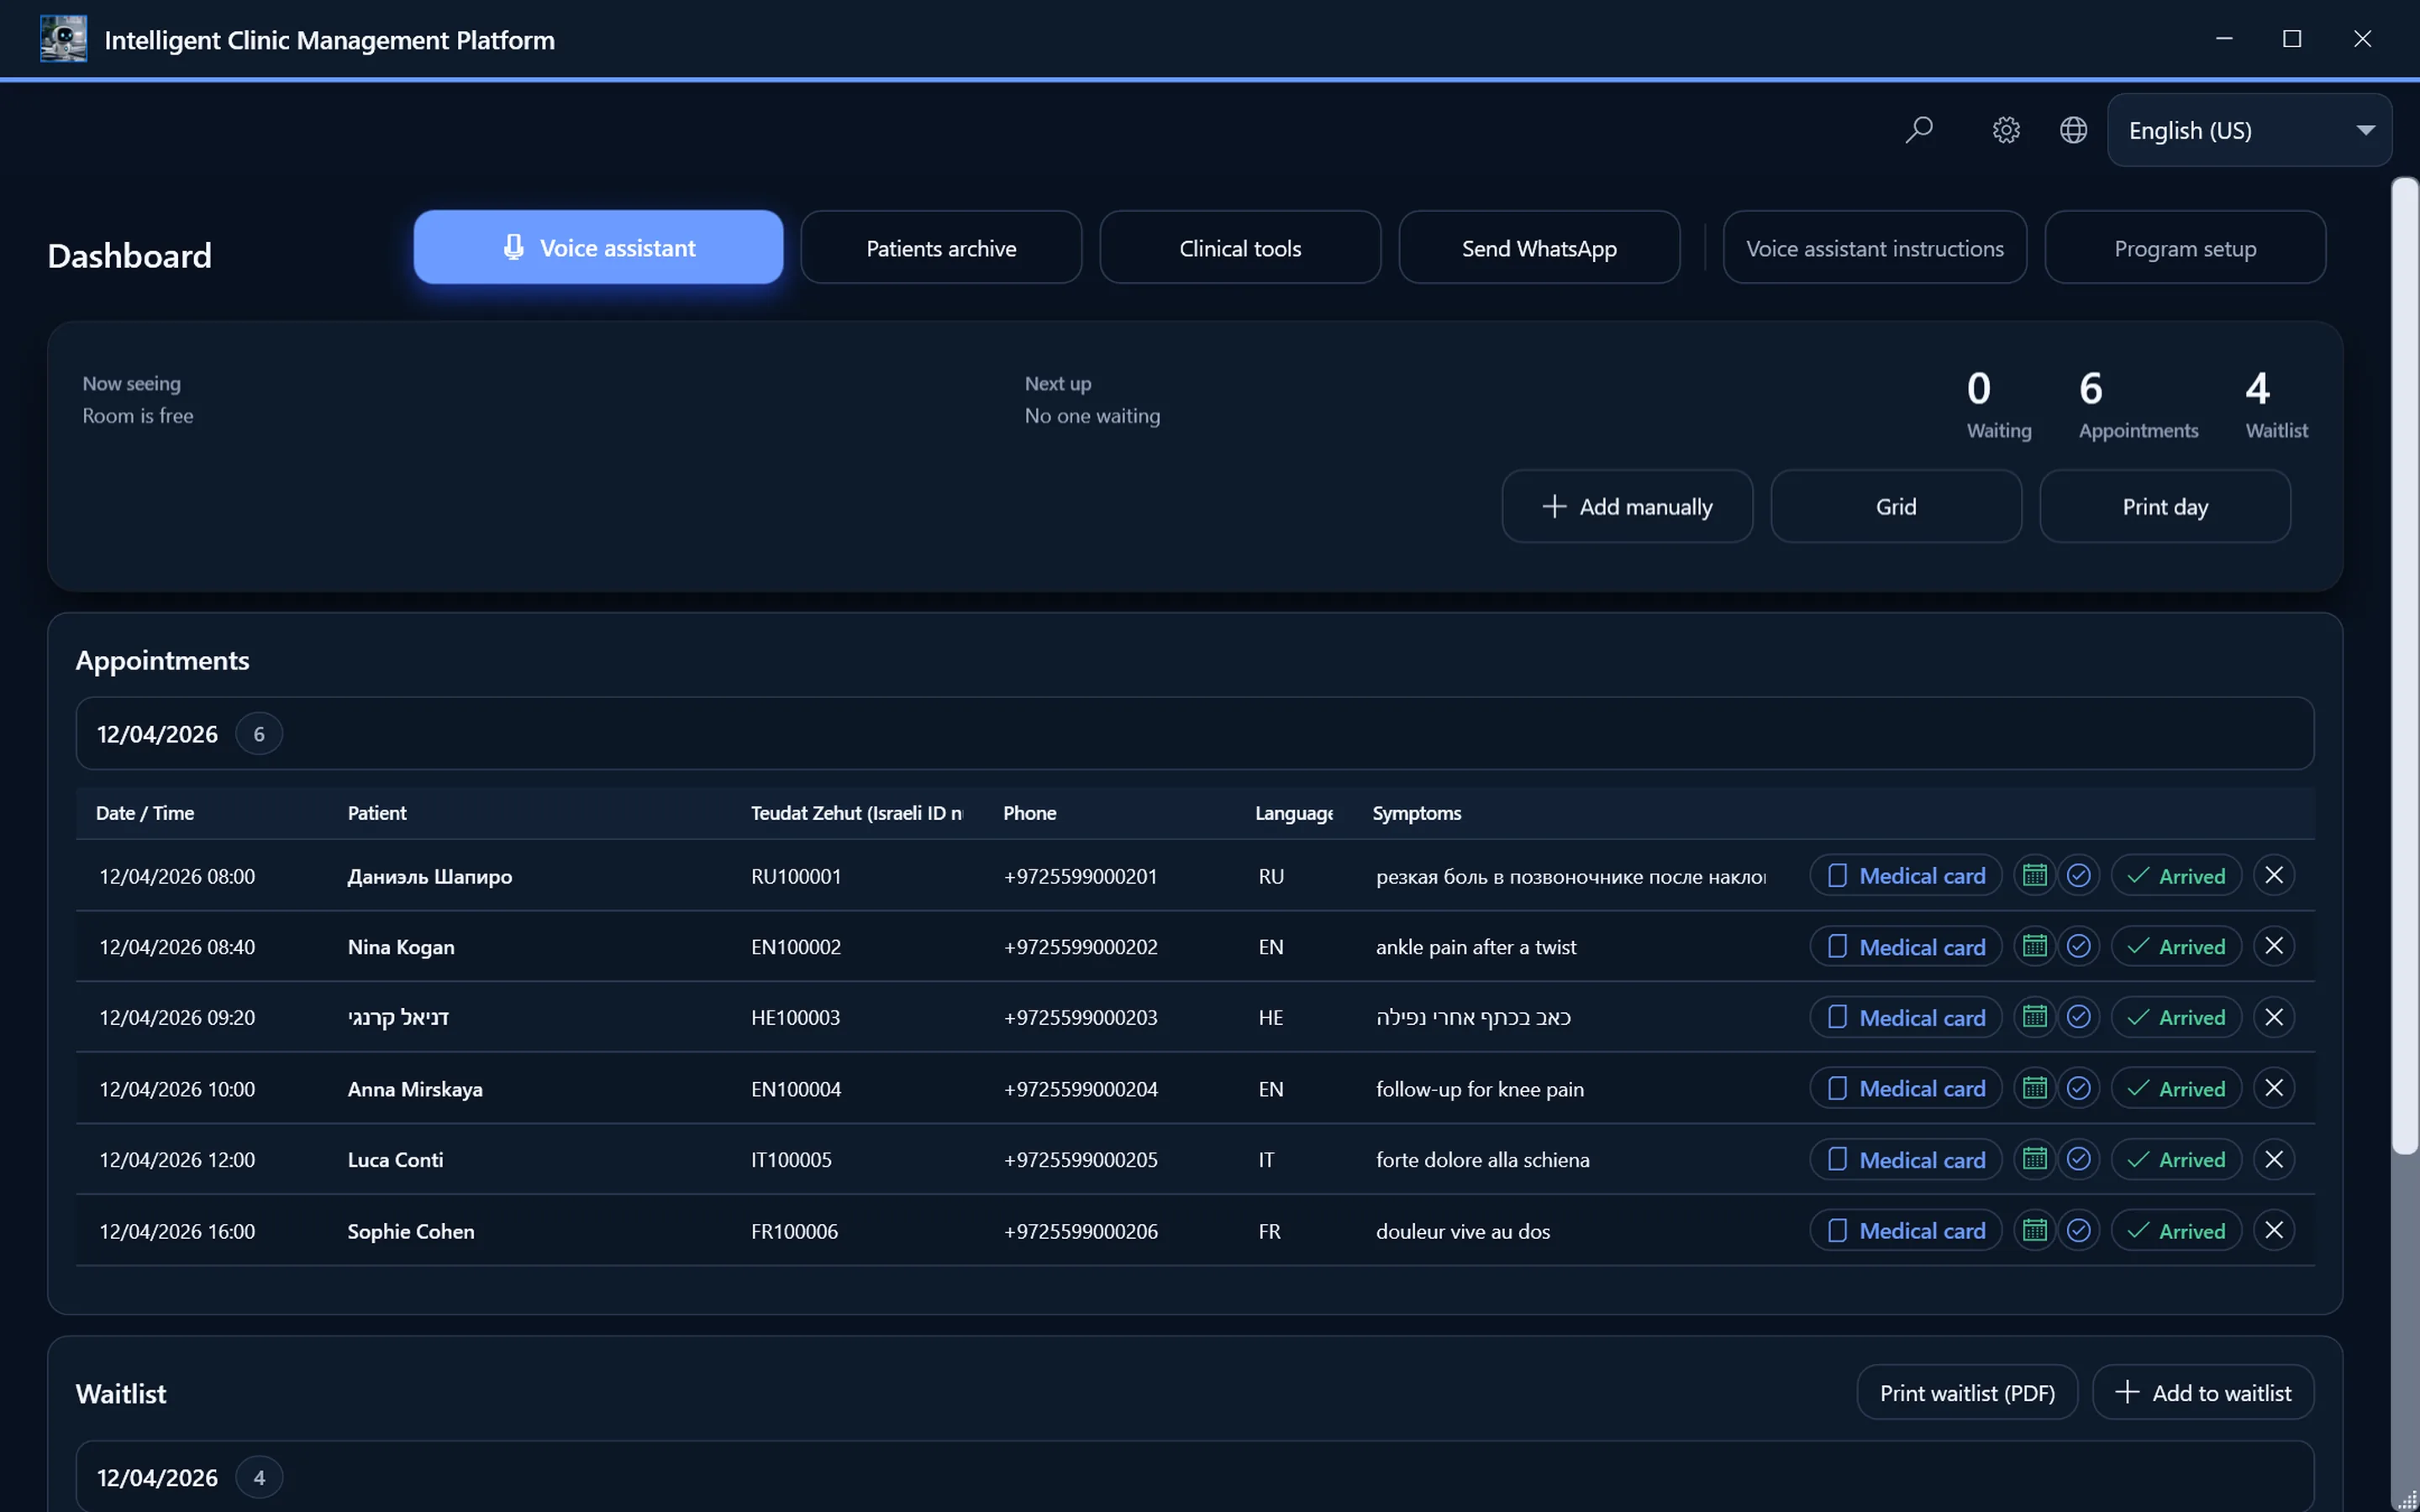The height and width of the screenshot is (1512, 2420).
Task: Open the search magnifier icon
Action: point(1918,130)
